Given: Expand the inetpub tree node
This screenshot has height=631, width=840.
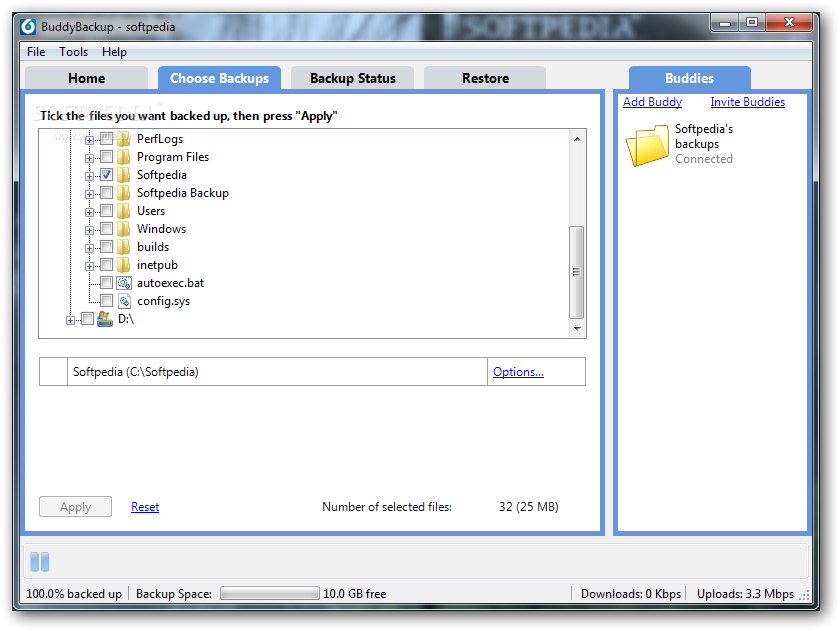Looking at the screenshot, I should (x=89, y=266).
